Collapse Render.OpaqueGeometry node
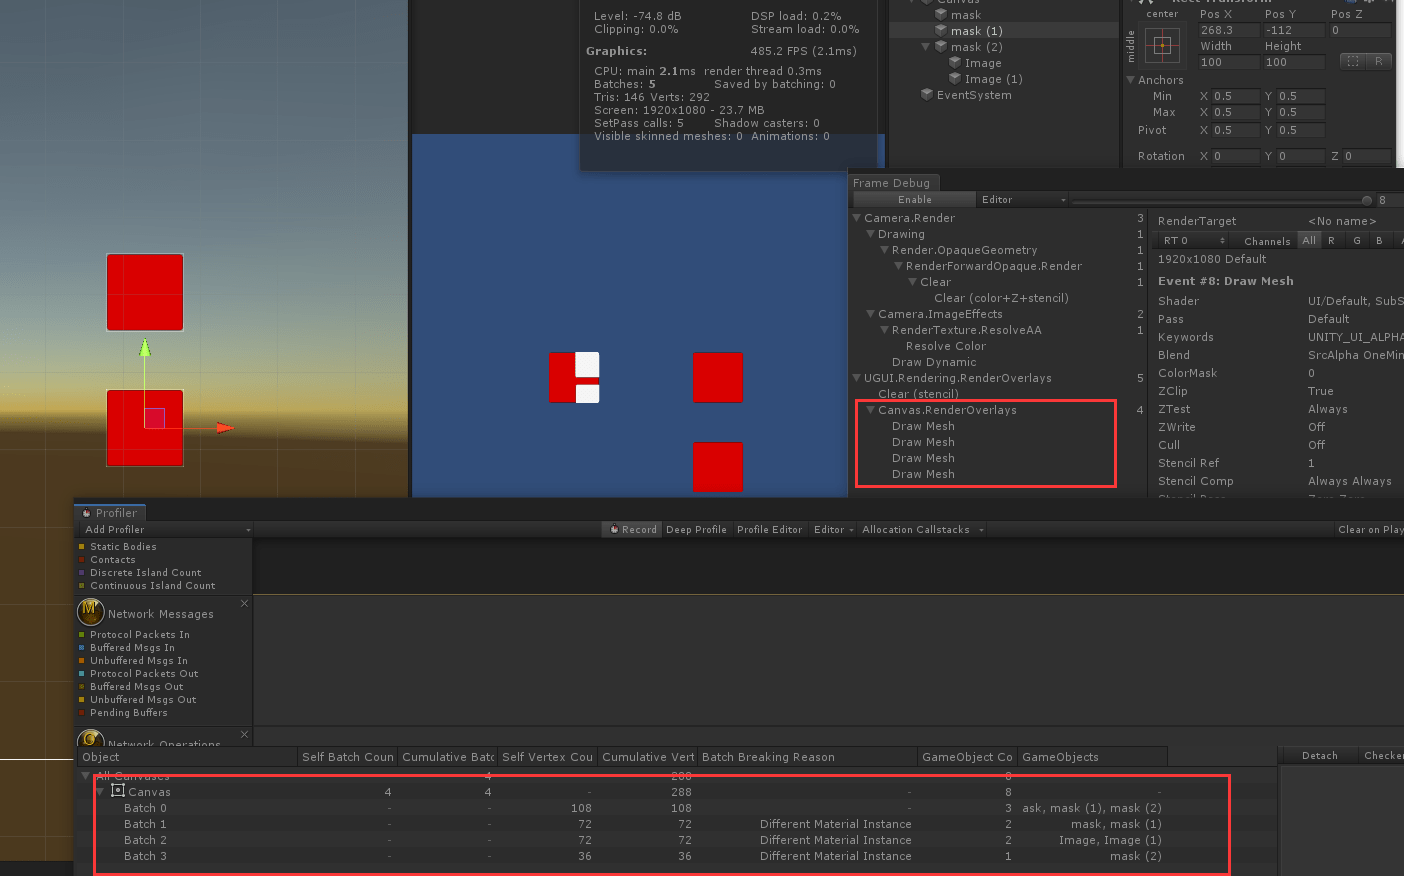This screenshot has height=876, width=1404. tap(885, 250)
